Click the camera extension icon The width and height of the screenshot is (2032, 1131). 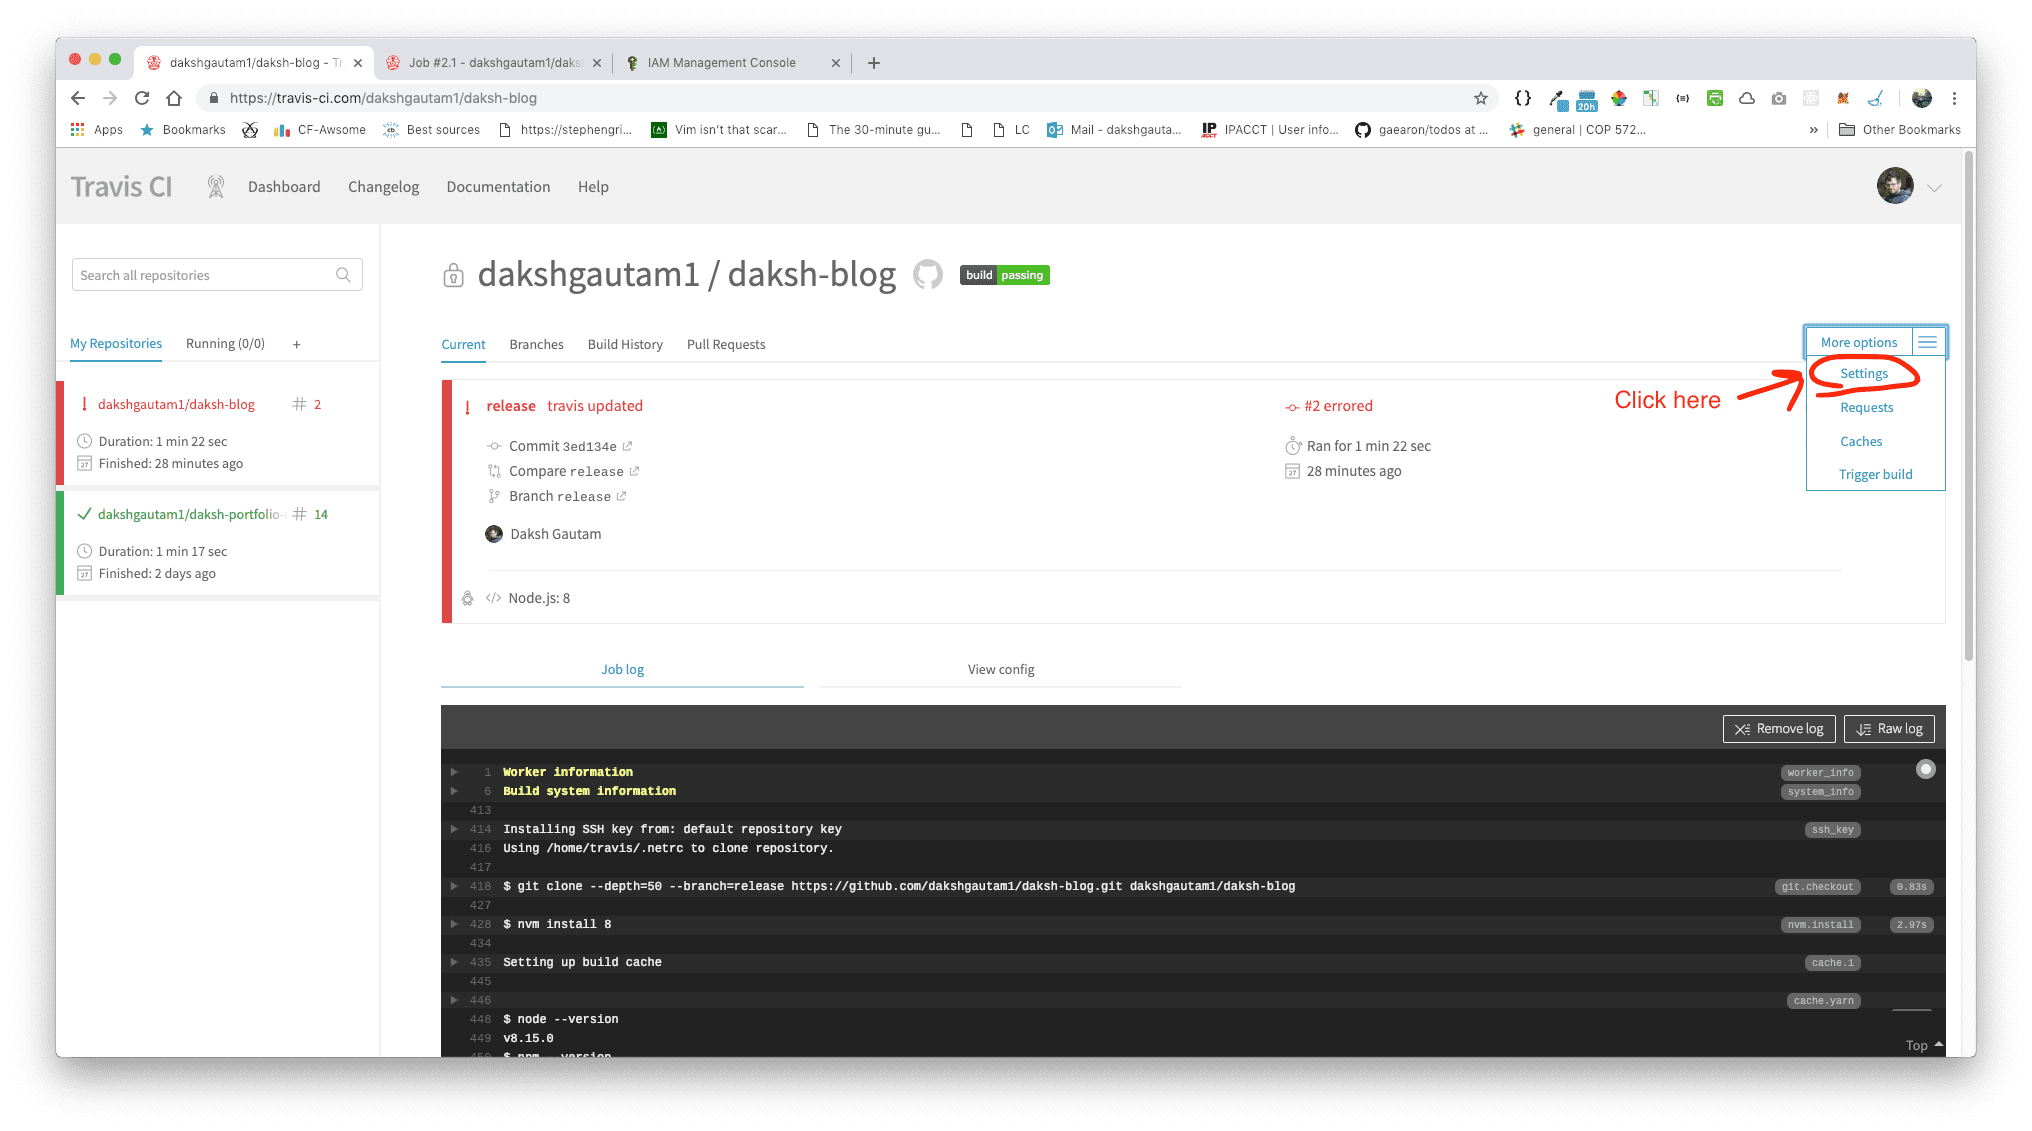(x=1778, y=98)
